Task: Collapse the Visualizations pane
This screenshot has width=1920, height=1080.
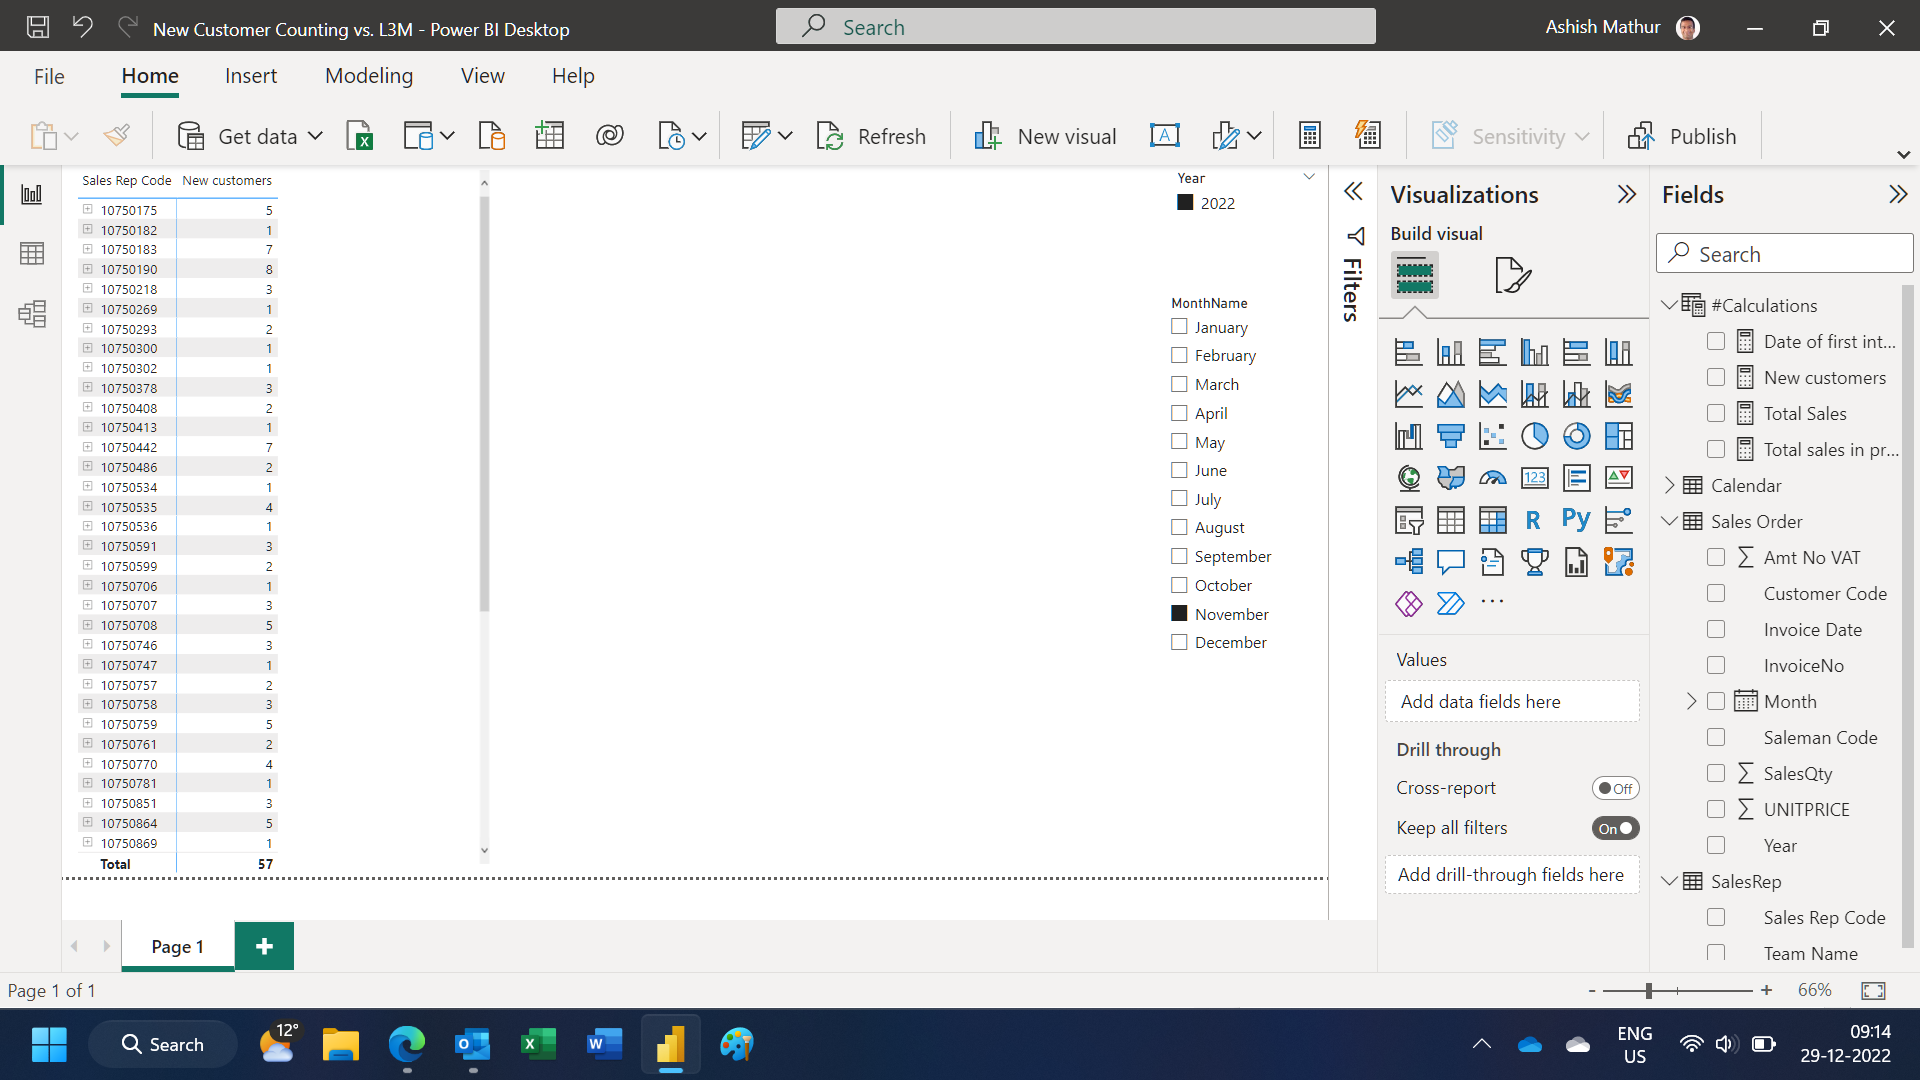Action: [x=1627, y=194]
